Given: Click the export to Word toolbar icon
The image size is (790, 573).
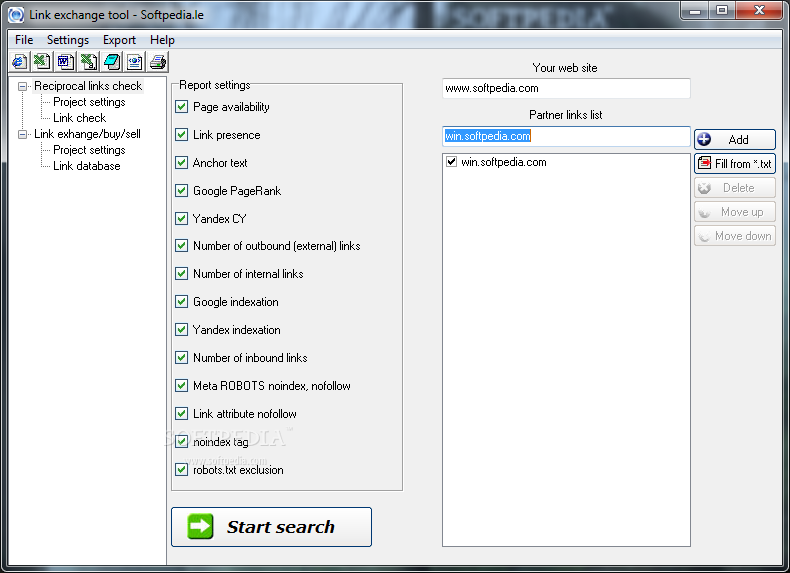Looking at the screenshot, I should coord(65,62).
